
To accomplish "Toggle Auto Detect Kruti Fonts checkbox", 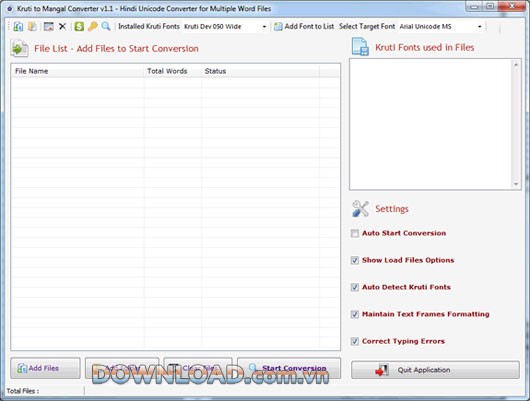I will pos(355,287).
